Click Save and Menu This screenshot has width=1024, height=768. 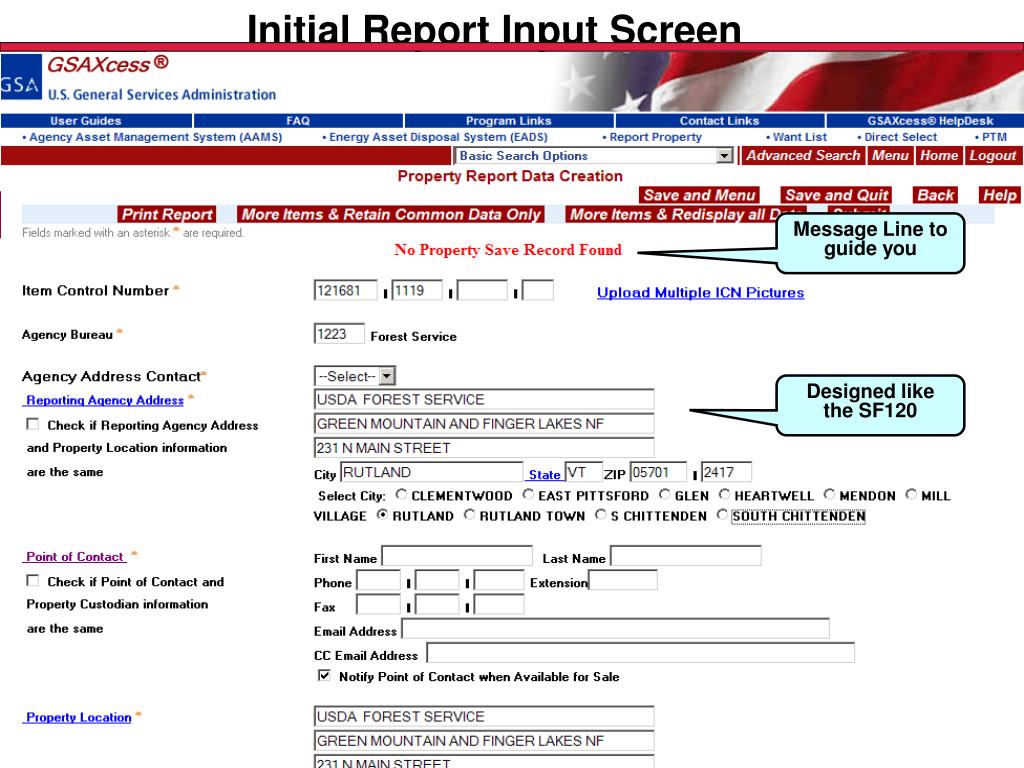click(x=699, y=195)
